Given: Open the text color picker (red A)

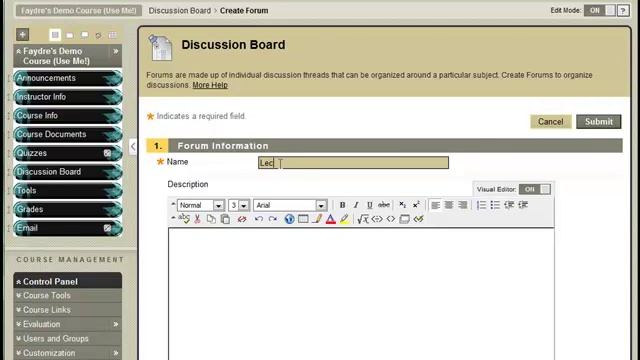Looking at the screenshot, I should pos(331,219).
